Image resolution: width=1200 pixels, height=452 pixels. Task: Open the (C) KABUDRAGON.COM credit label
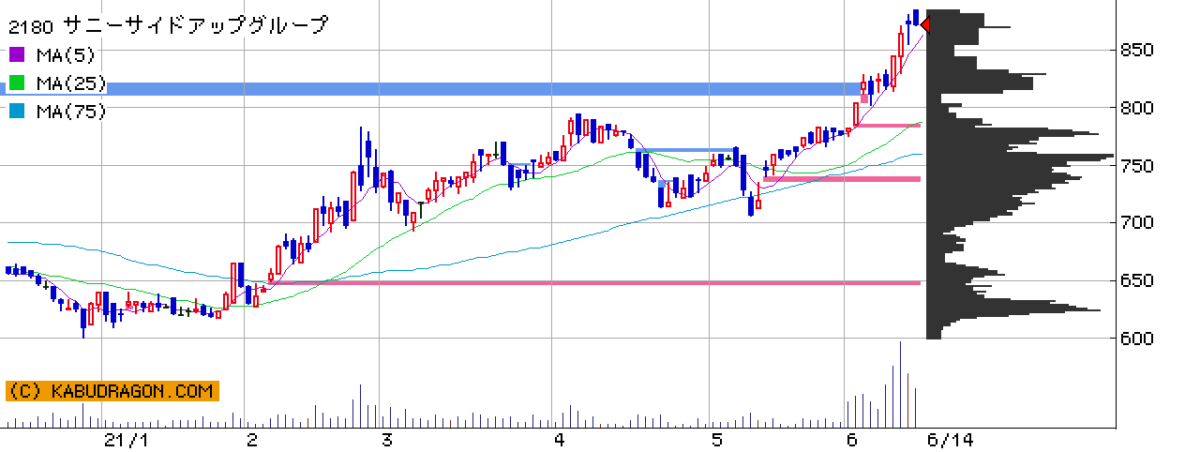(112, 391)
